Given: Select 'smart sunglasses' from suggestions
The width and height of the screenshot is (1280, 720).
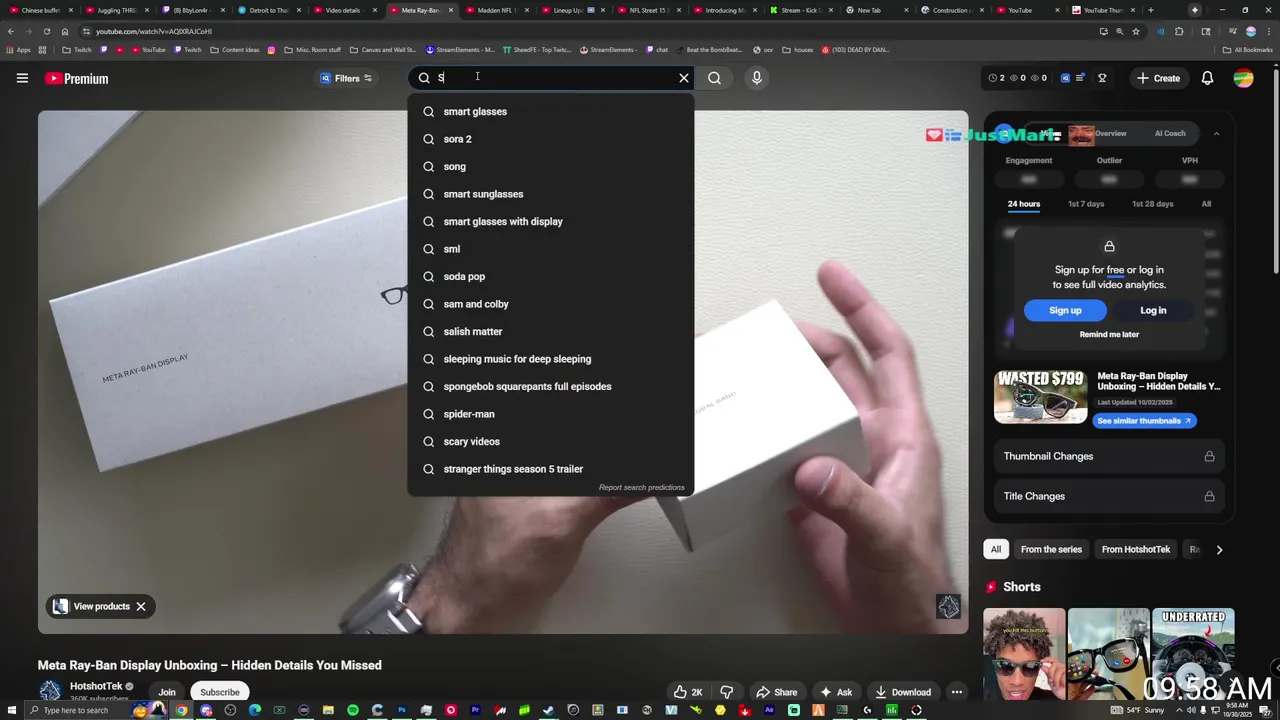Looking at the screenshot, I should pos(550,194).
